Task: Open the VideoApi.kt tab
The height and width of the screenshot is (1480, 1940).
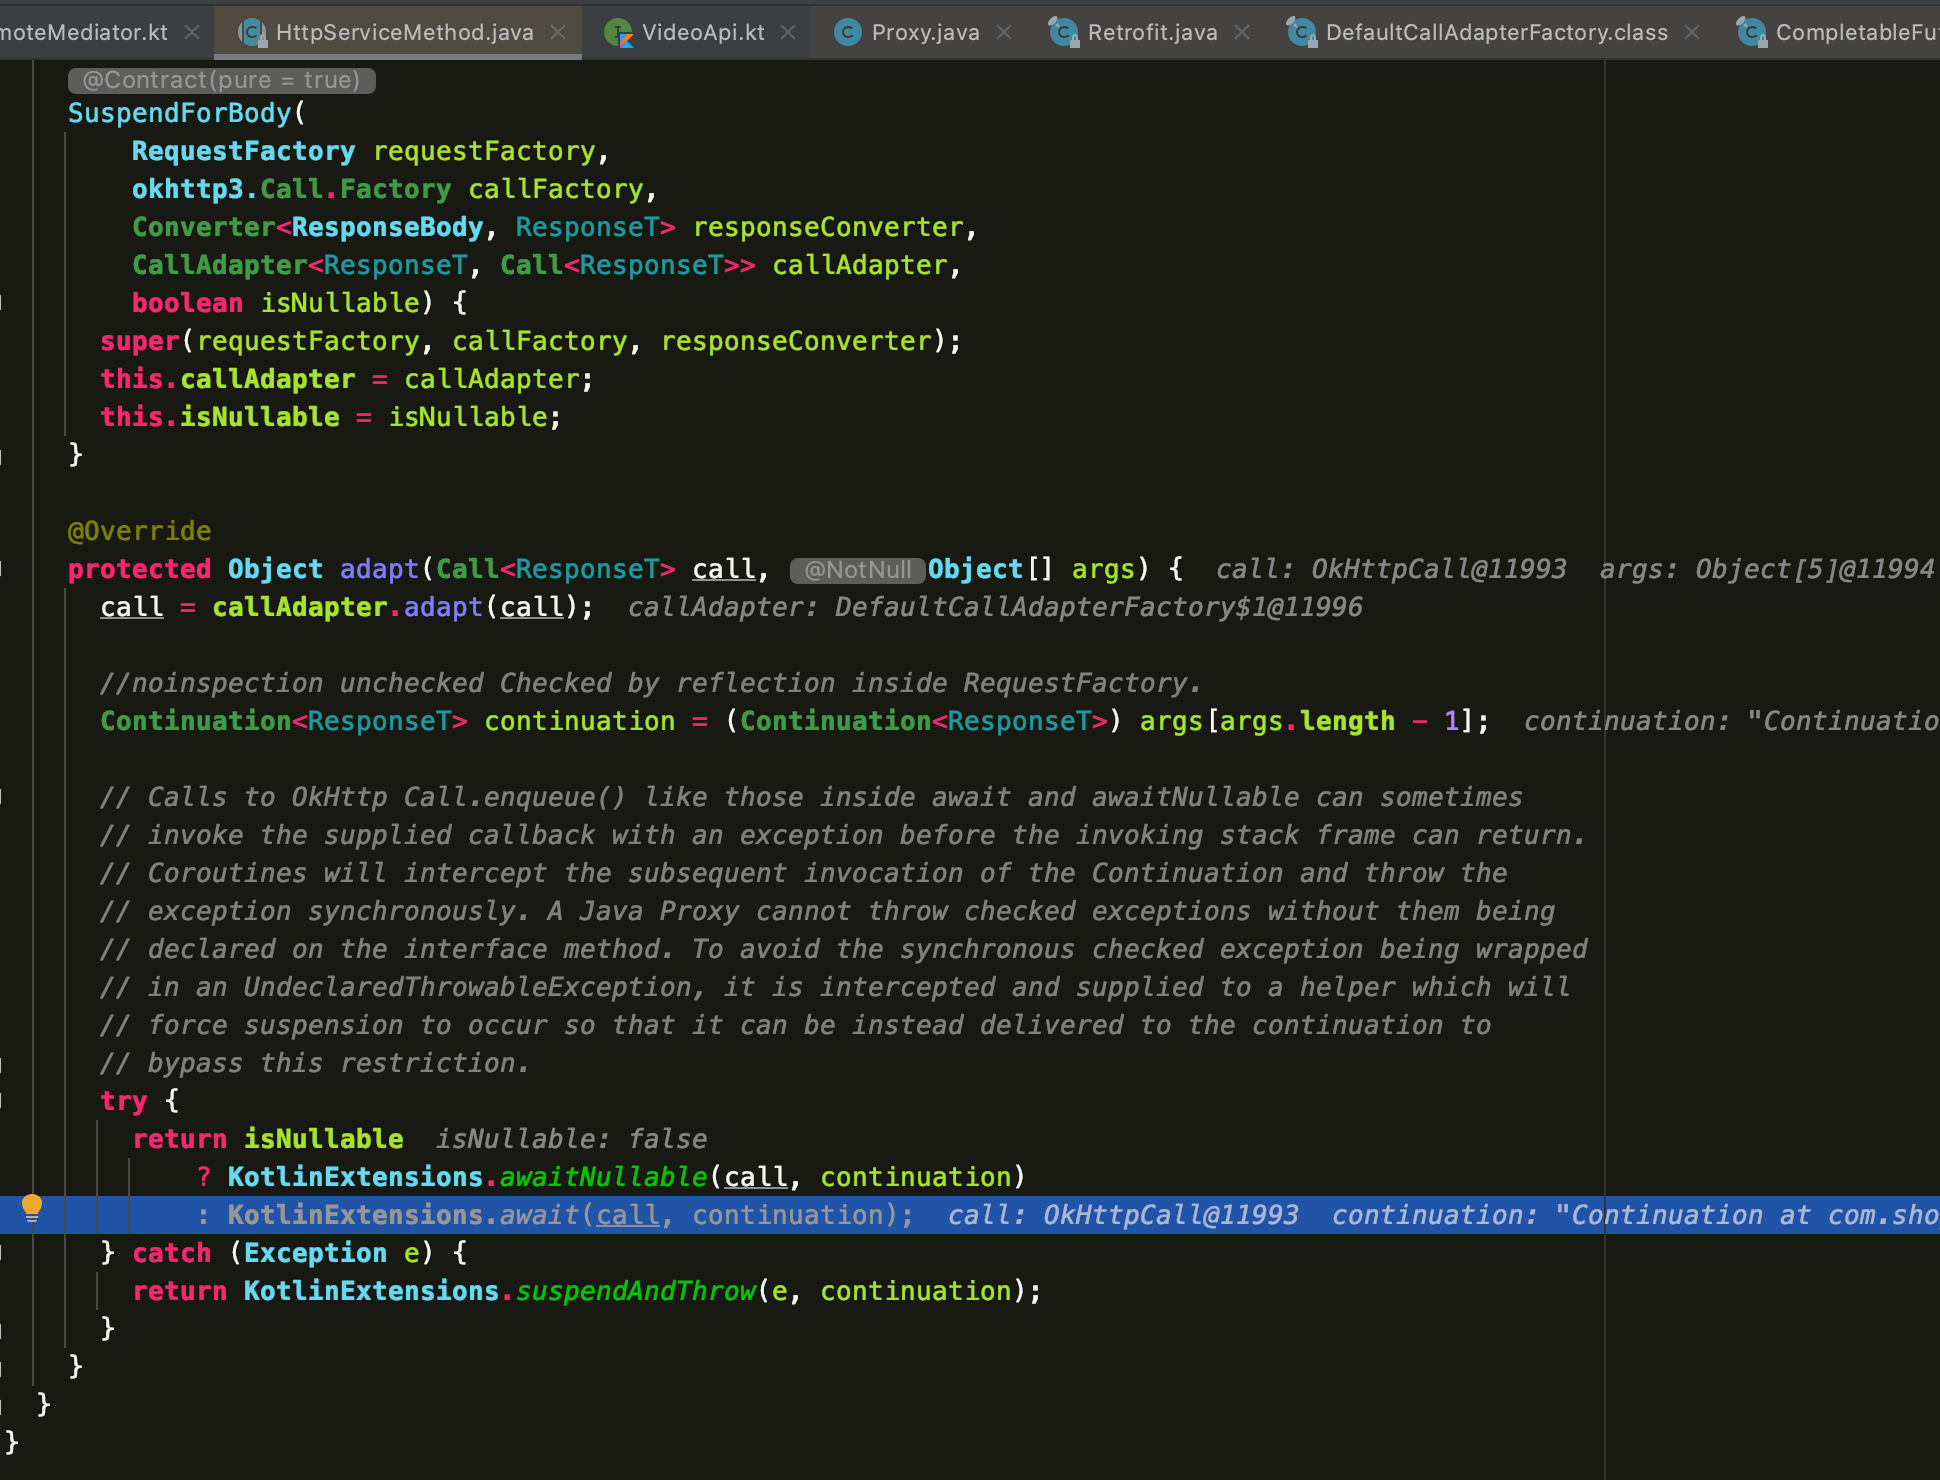Action: coord(703,32)
